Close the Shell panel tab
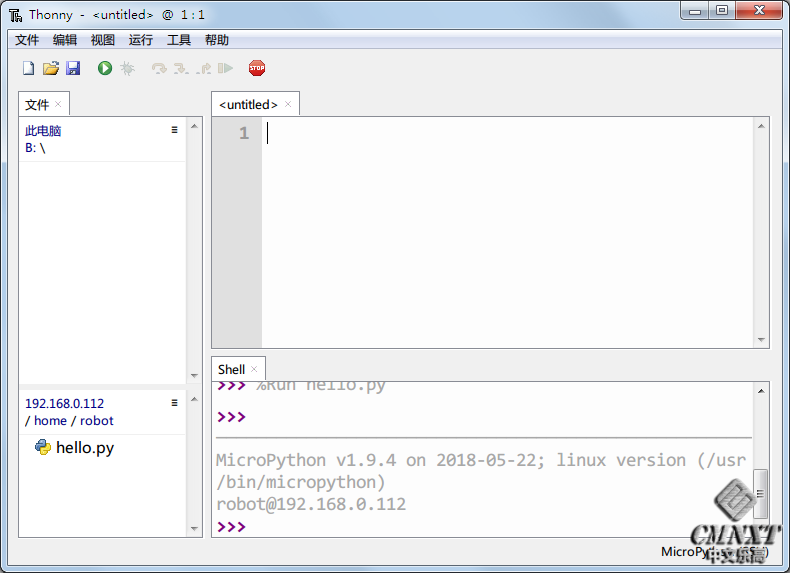The height and width of the screenshot is (573, 790). [254, 369]
